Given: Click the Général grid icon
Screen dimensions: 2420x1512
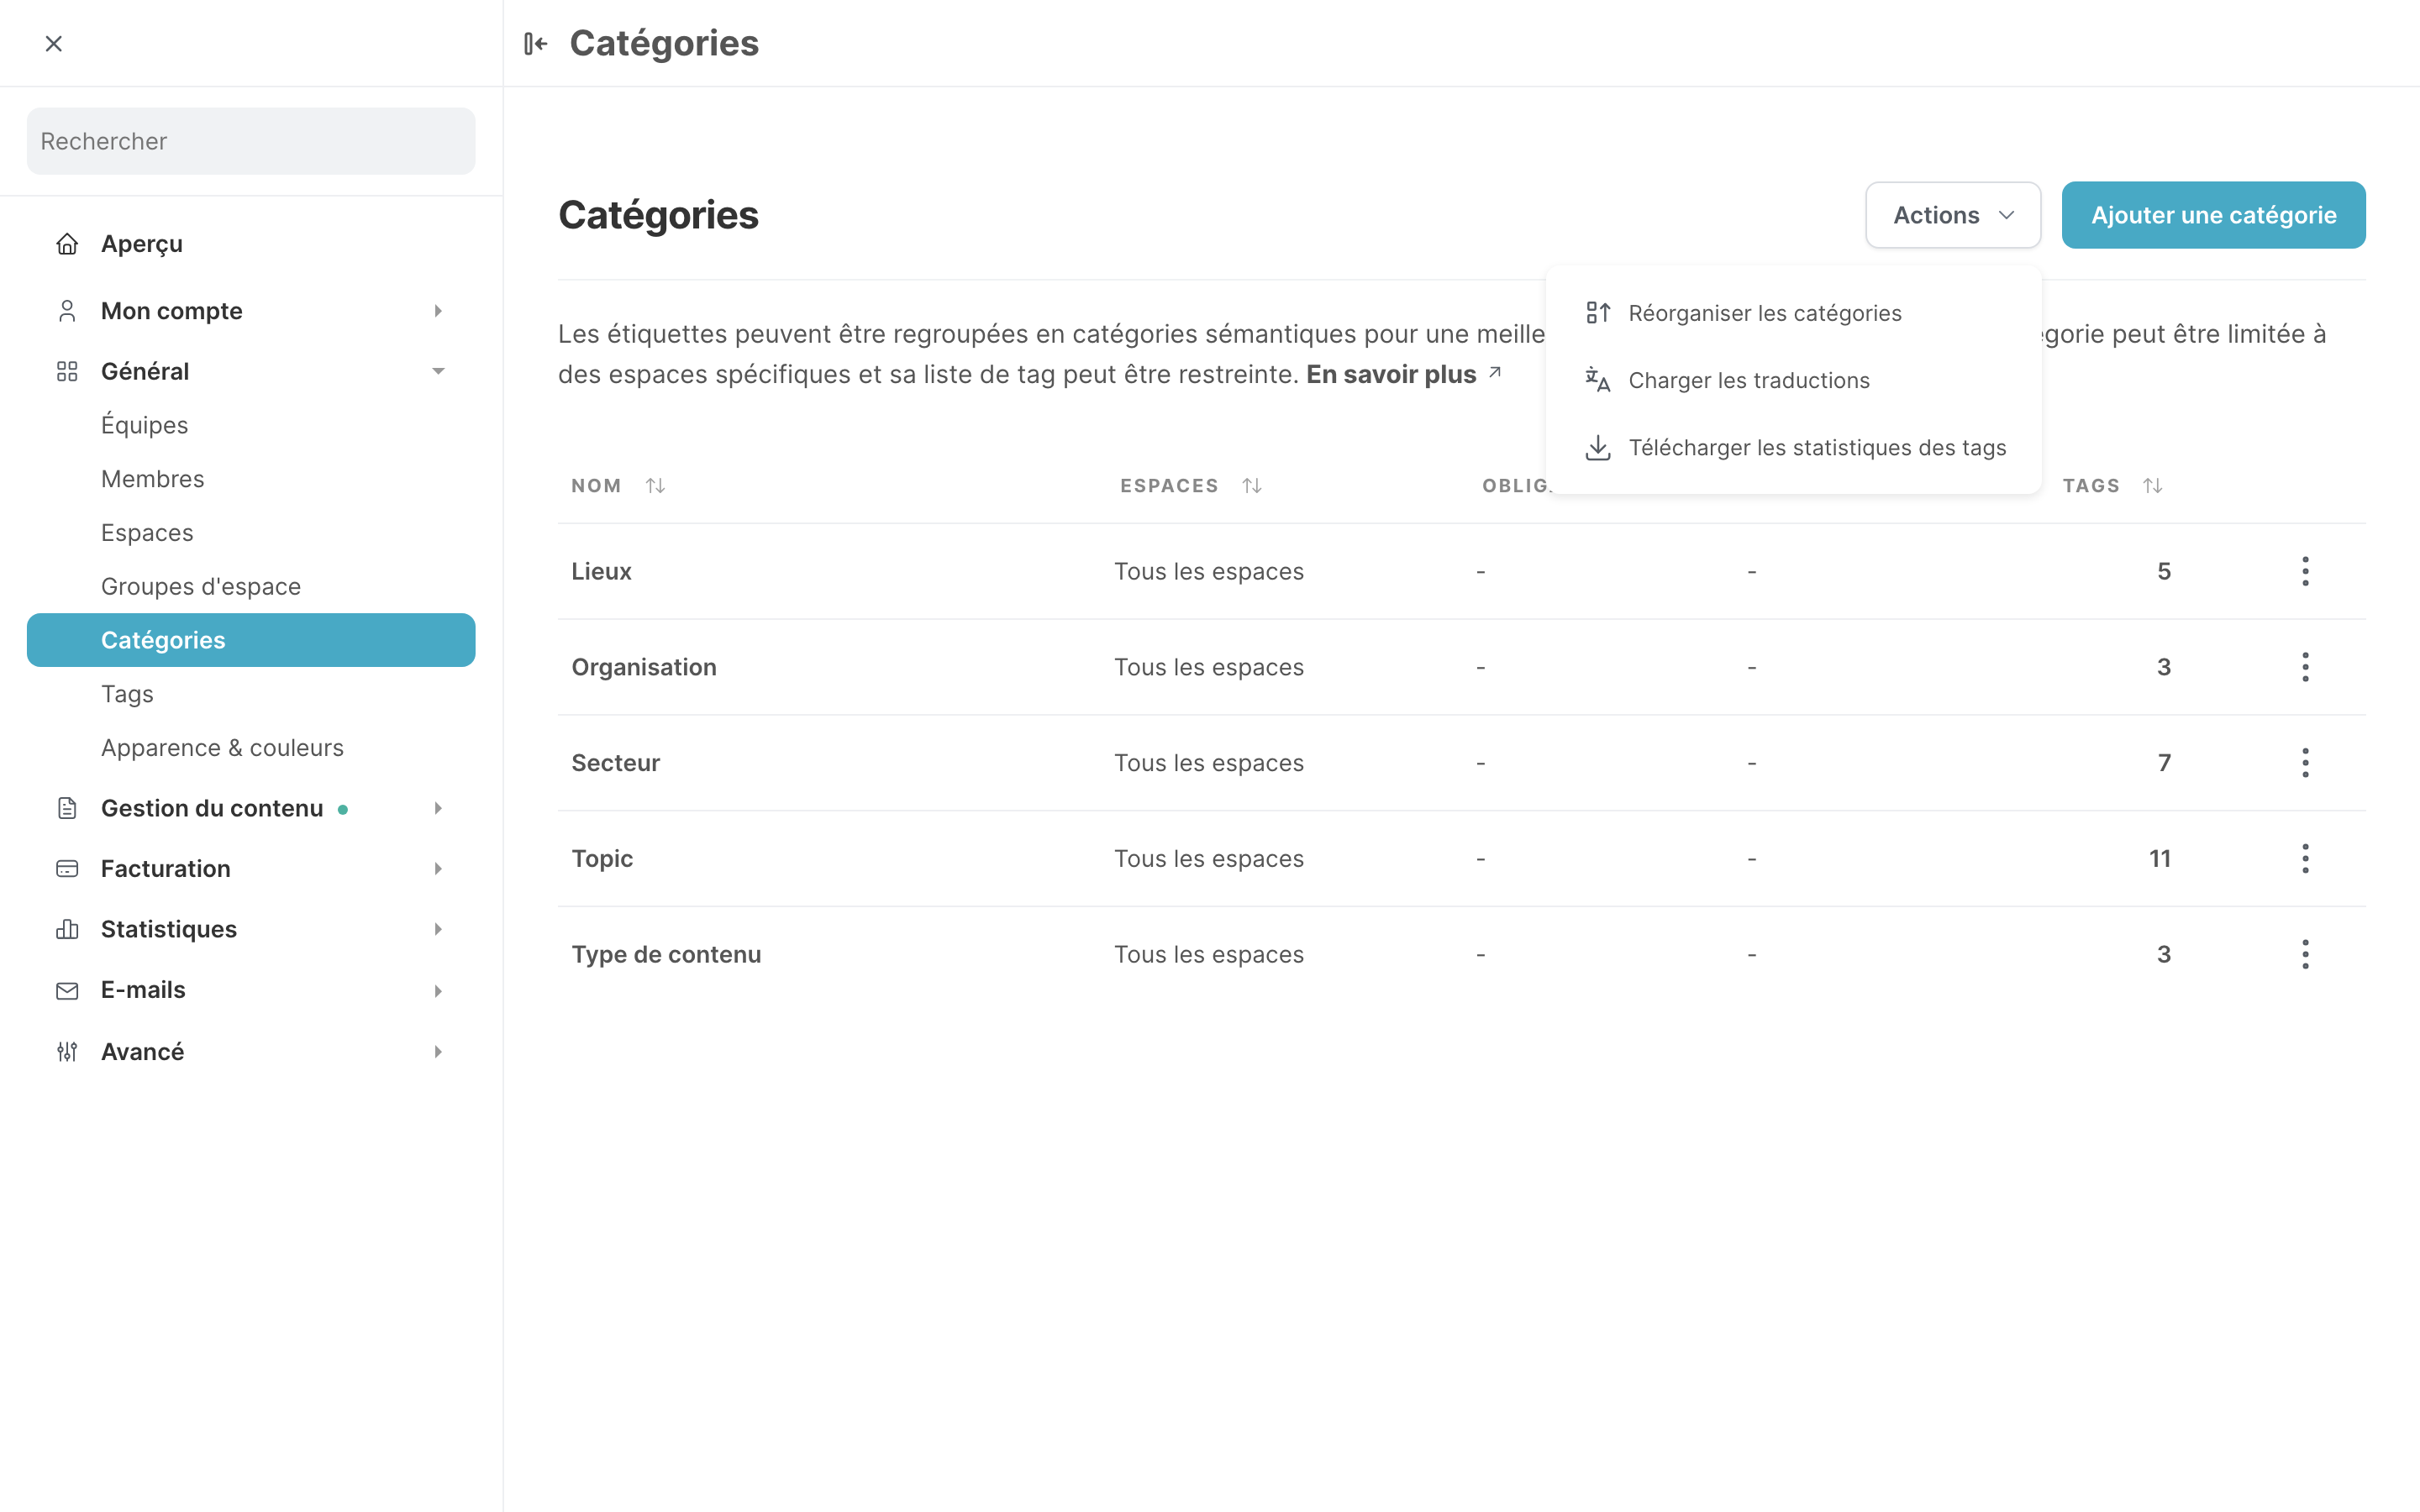Looking at the screenshot, I should (x=67, y=371).
